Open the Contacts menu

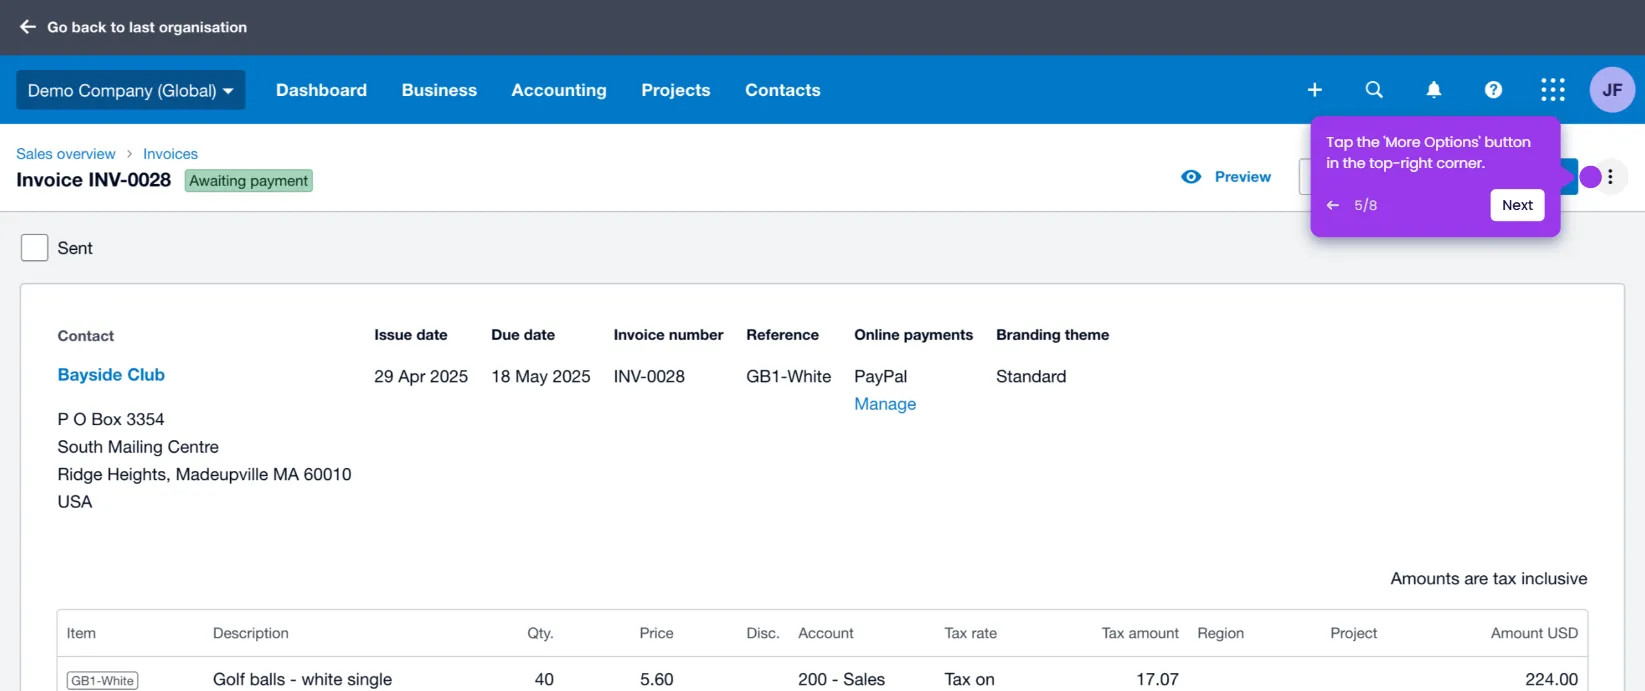tap(782, 90)
